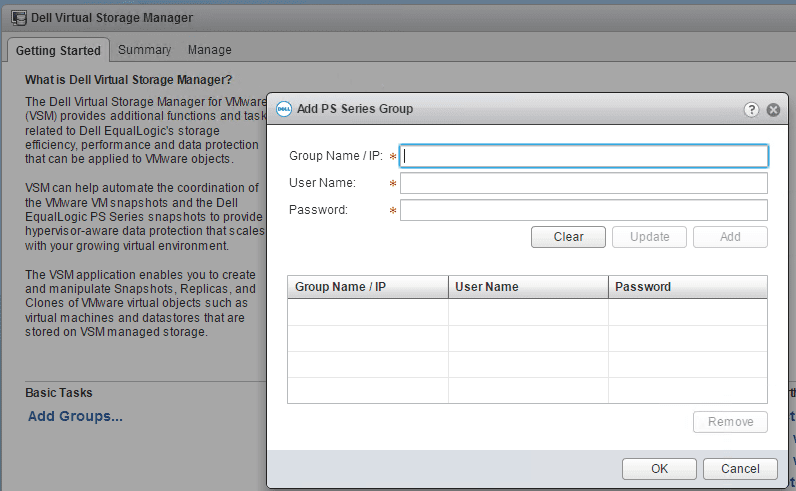Close the Add PS Series Group dialog
Screen dimensions: 796x491
click(x=773, y=109)
